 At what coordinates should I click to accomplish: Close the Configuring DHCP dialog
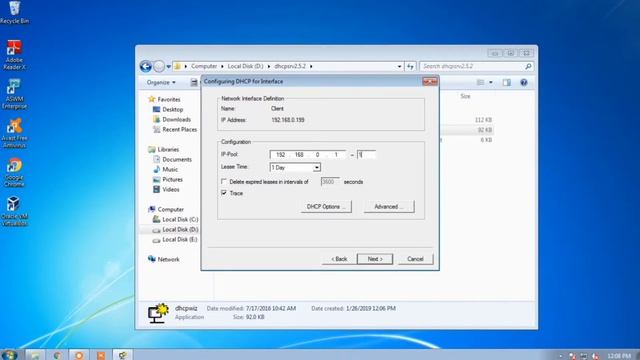pos(430,82)
